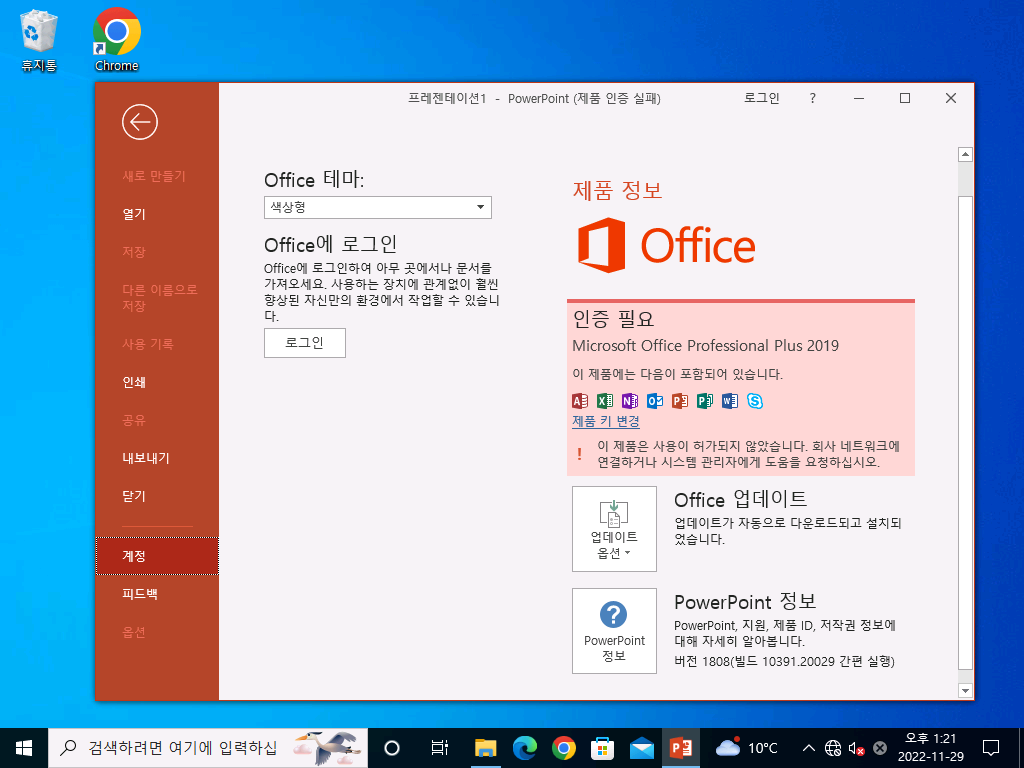Click 로그인 in the title bar
Screen dimensions: 1024x768
(x=761, y=98)
